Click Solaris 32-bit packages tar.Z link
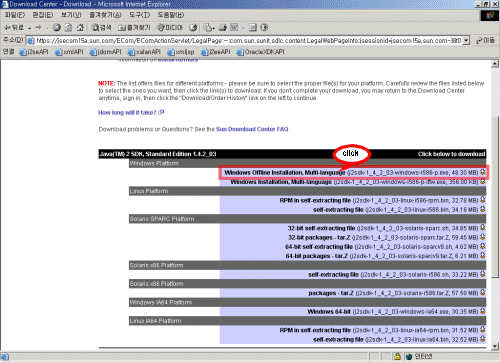This screenshot has height=363, width=500. 319,237
